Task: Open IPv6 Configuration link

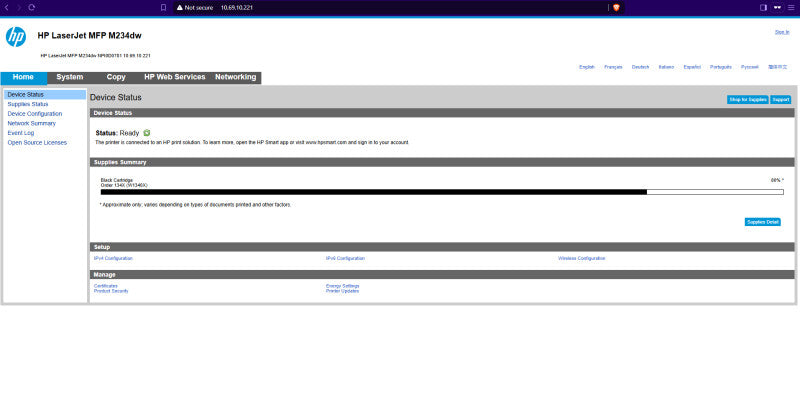Action: [345, 259]
